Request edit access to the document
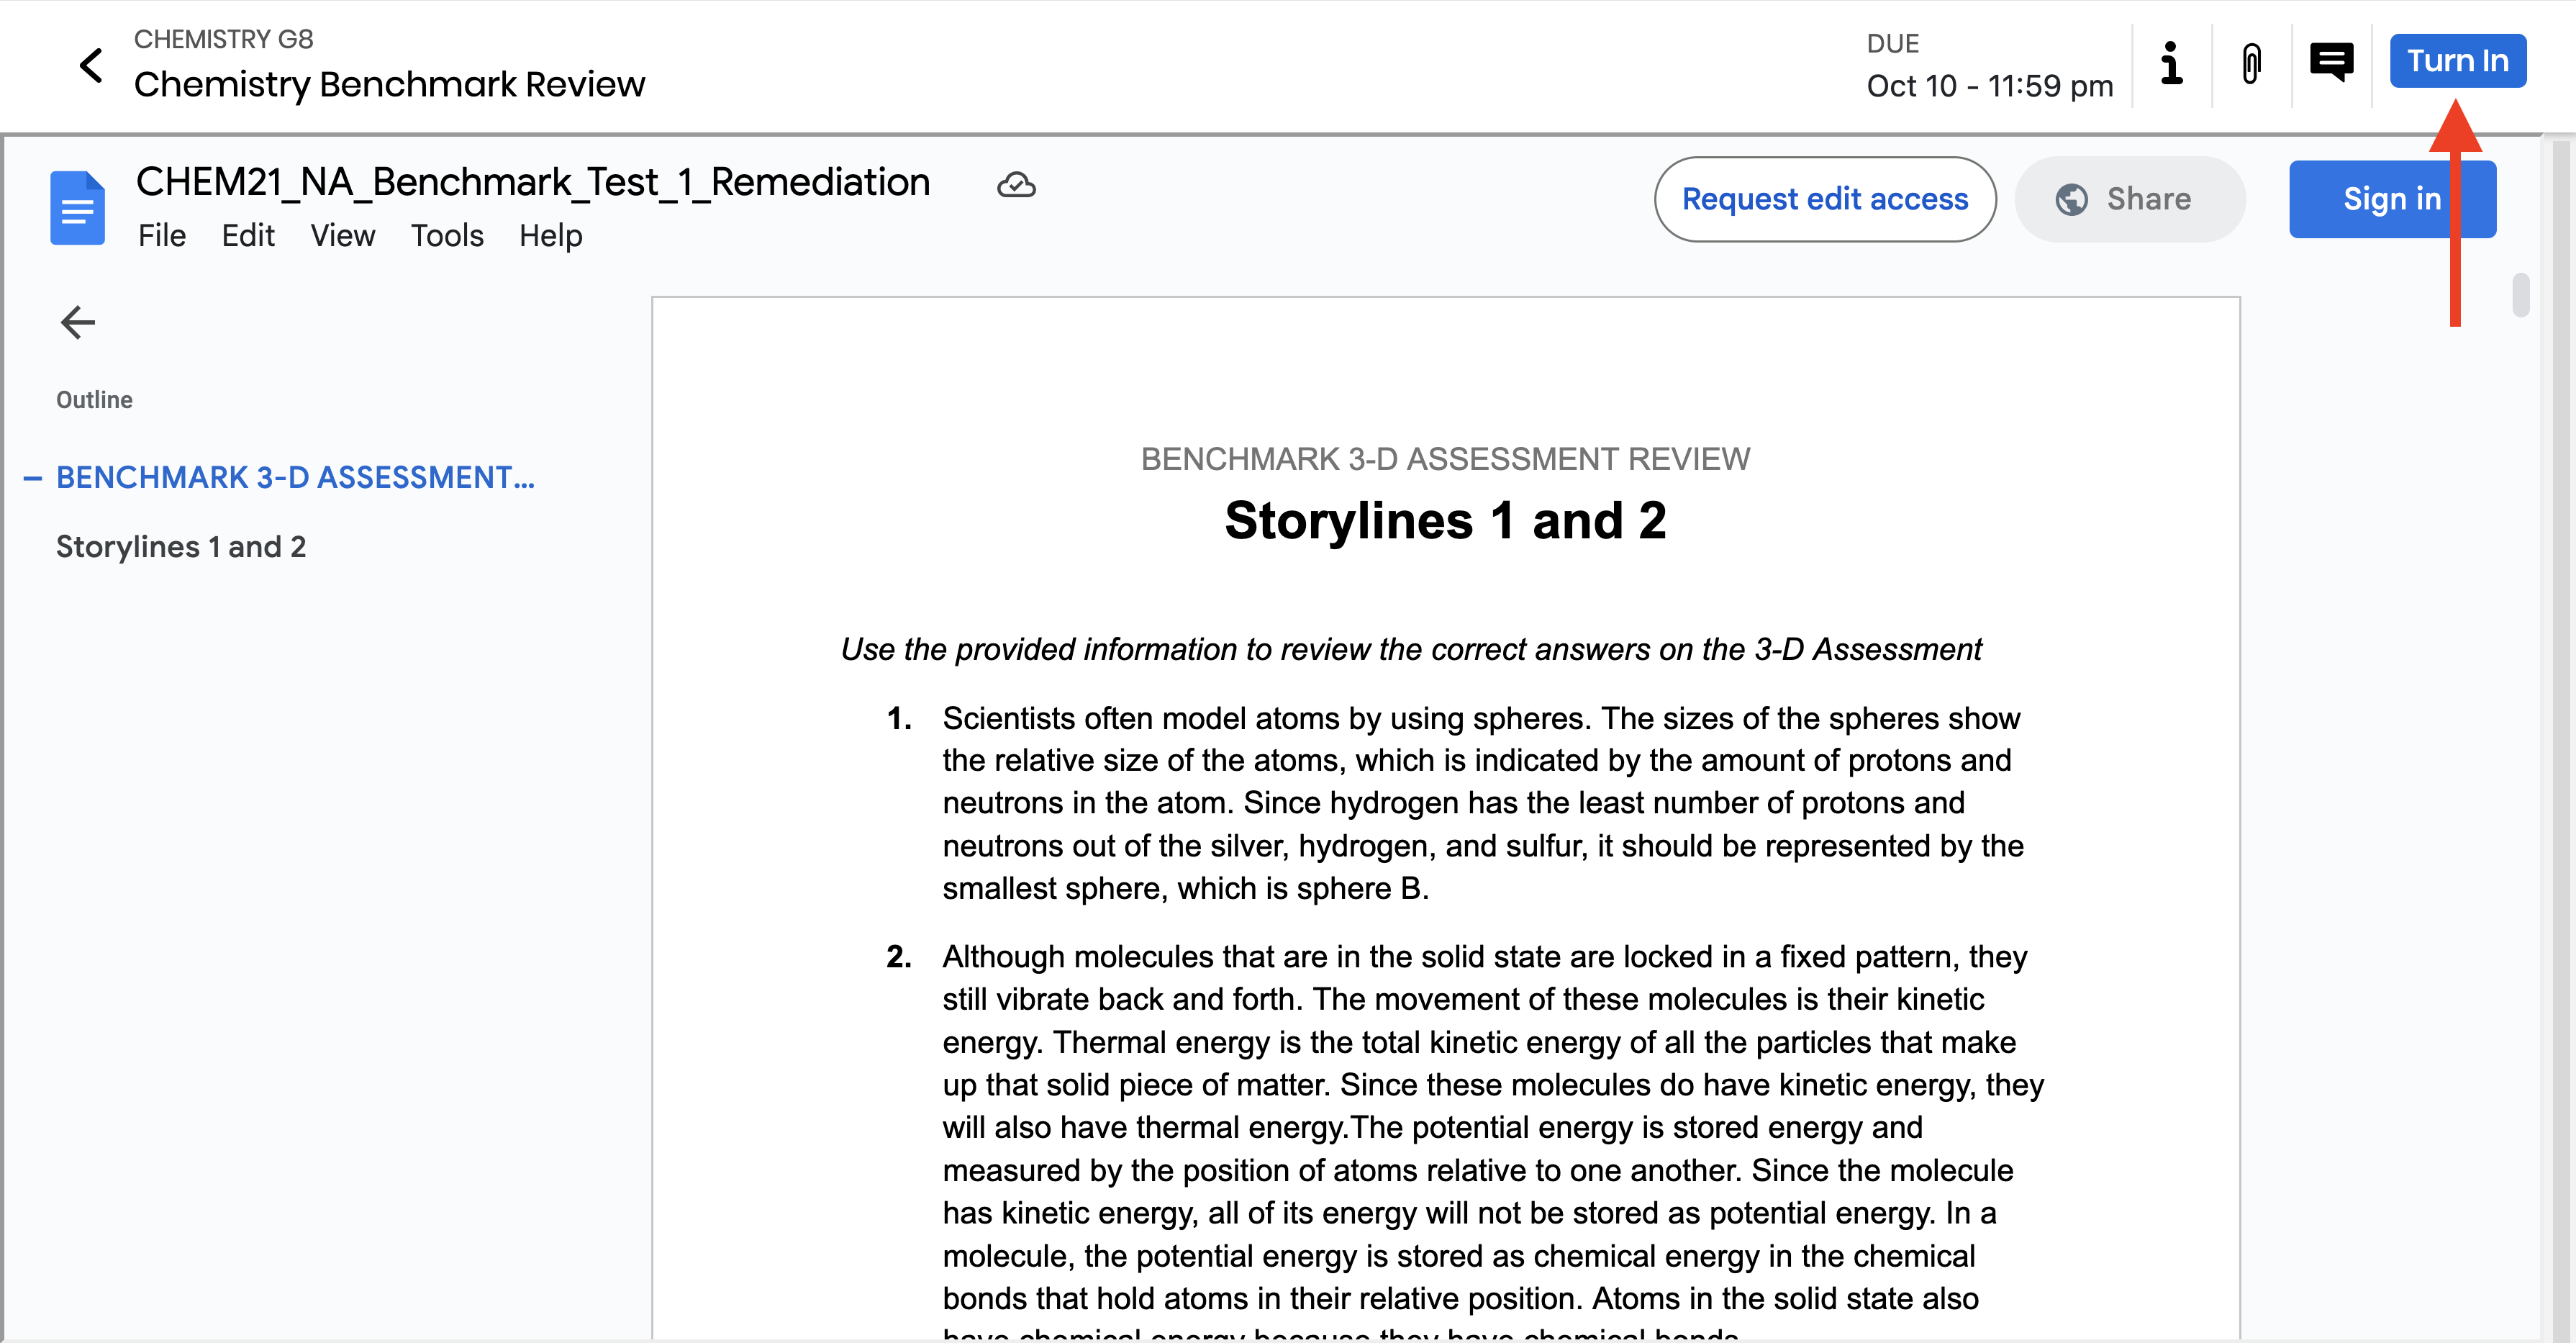2576x1343 pixels. point(1825,199)
